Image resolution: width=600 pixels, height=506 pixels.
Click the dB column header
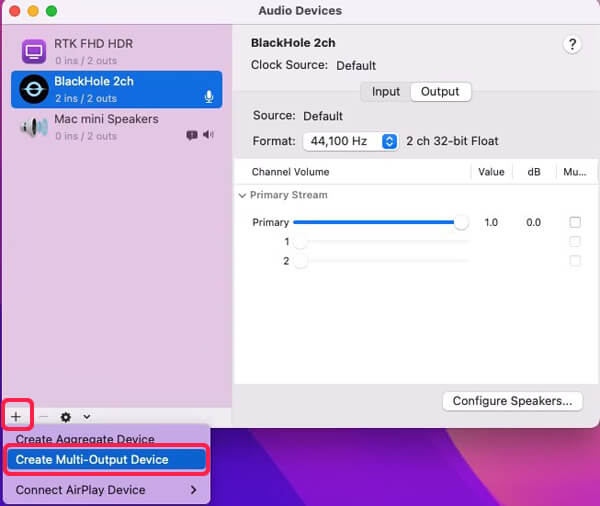click(534, 172)
